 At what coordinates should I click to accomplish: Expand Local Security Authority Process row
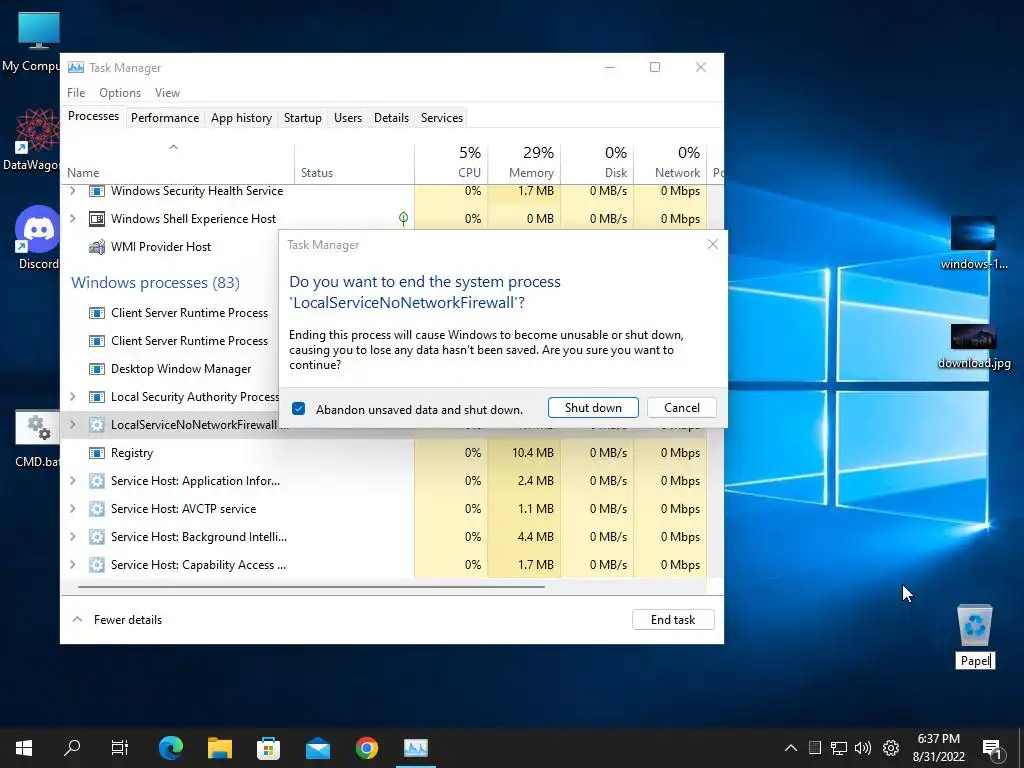[72, 396]
